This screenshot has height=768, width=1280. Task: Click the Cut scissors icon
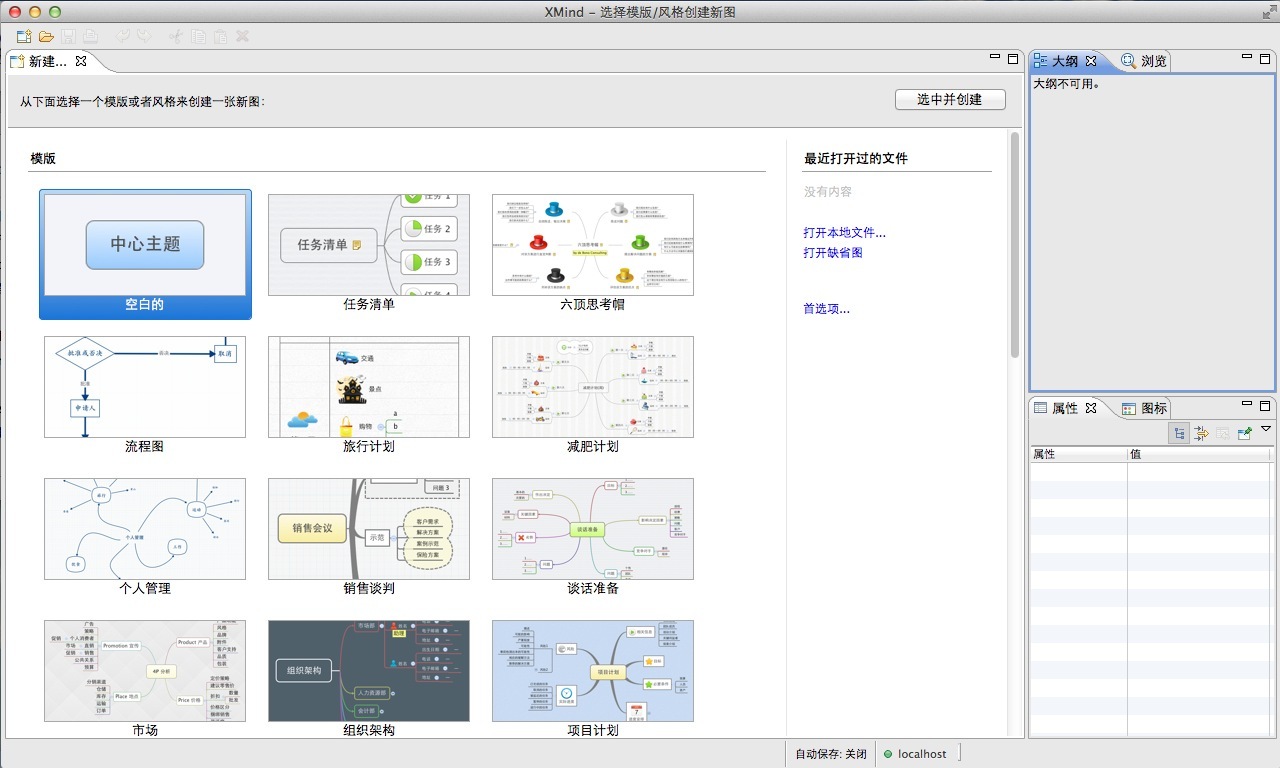tap(175, 36)
